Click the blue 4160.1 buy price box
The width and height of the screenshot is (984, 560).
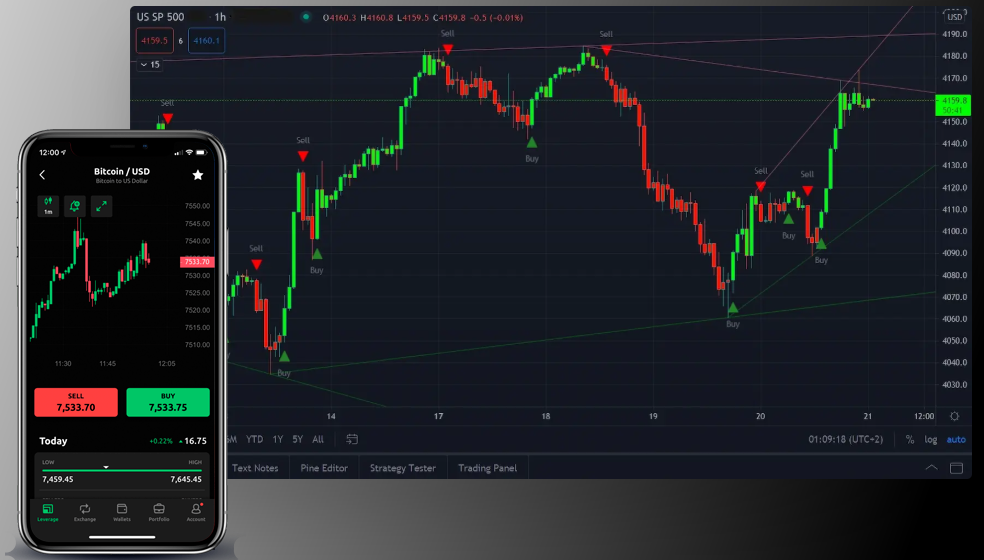[206, 41]
